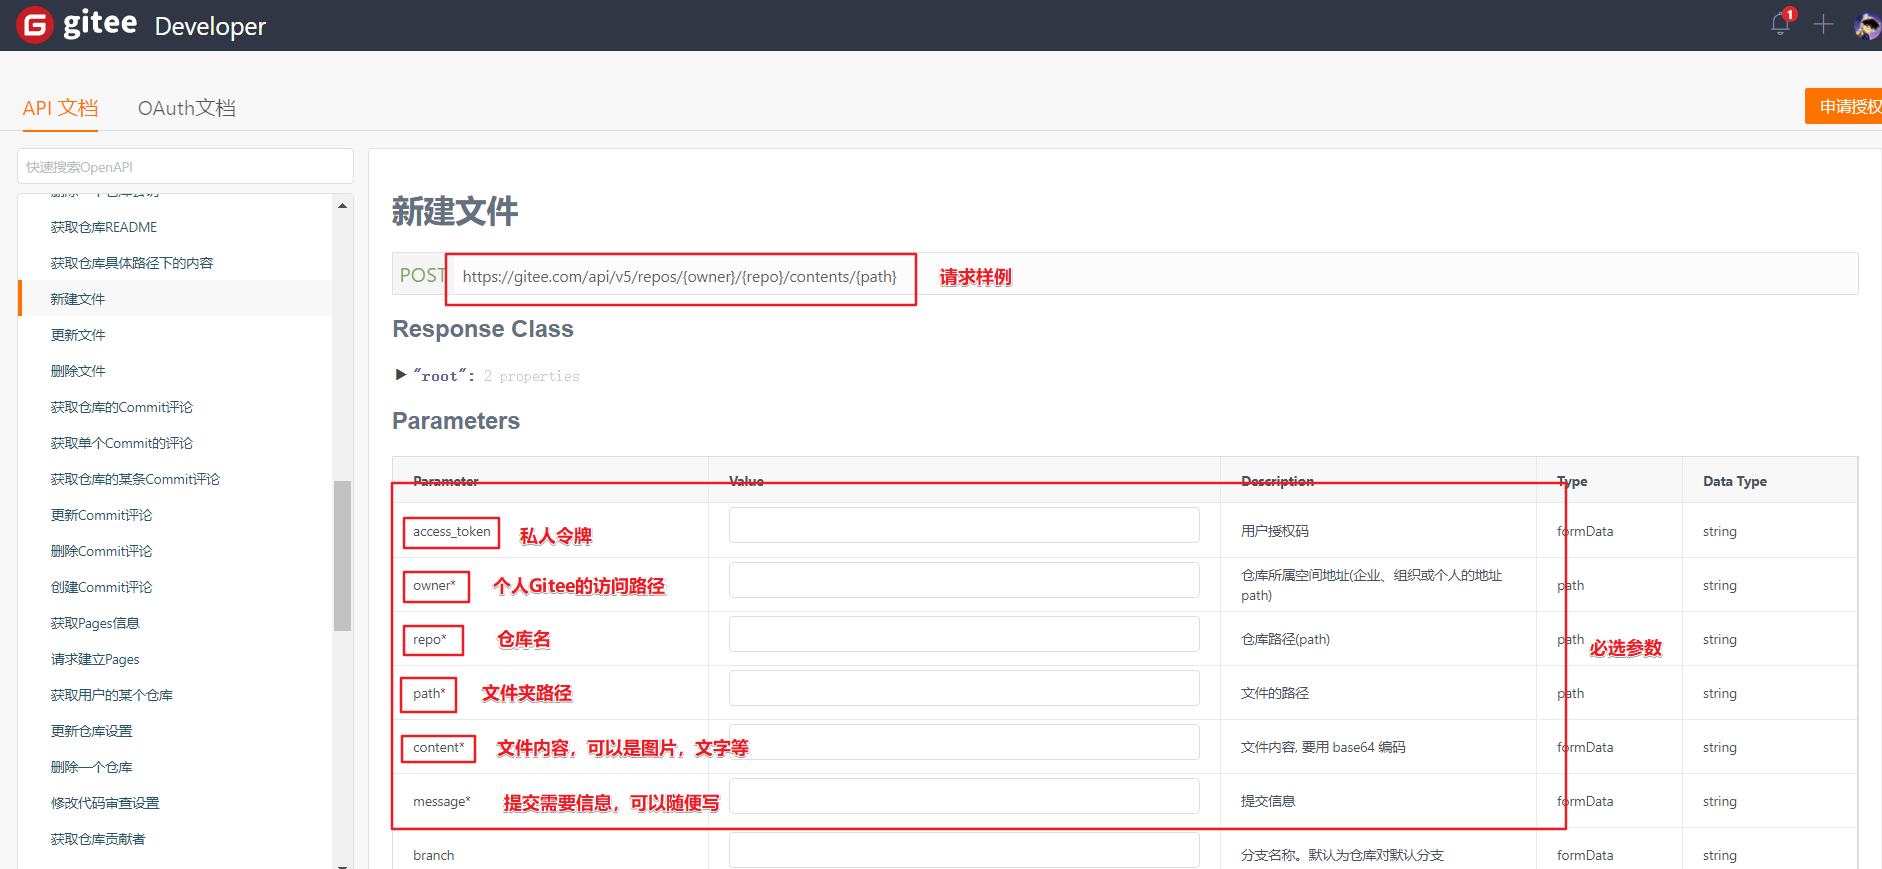This screenshot has height=869, width=1882.
Task: Click the path value field
Action: tap(964, 688)
